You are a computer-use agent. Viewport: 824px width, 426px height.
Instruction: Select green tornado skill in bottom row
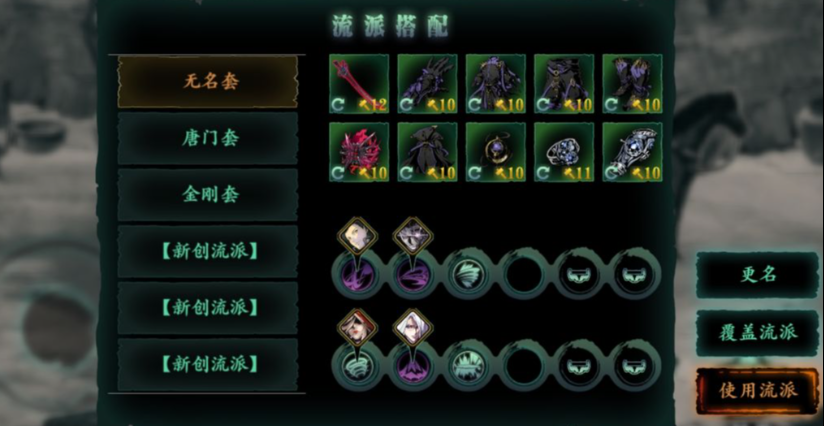click(x=357, y=366)
